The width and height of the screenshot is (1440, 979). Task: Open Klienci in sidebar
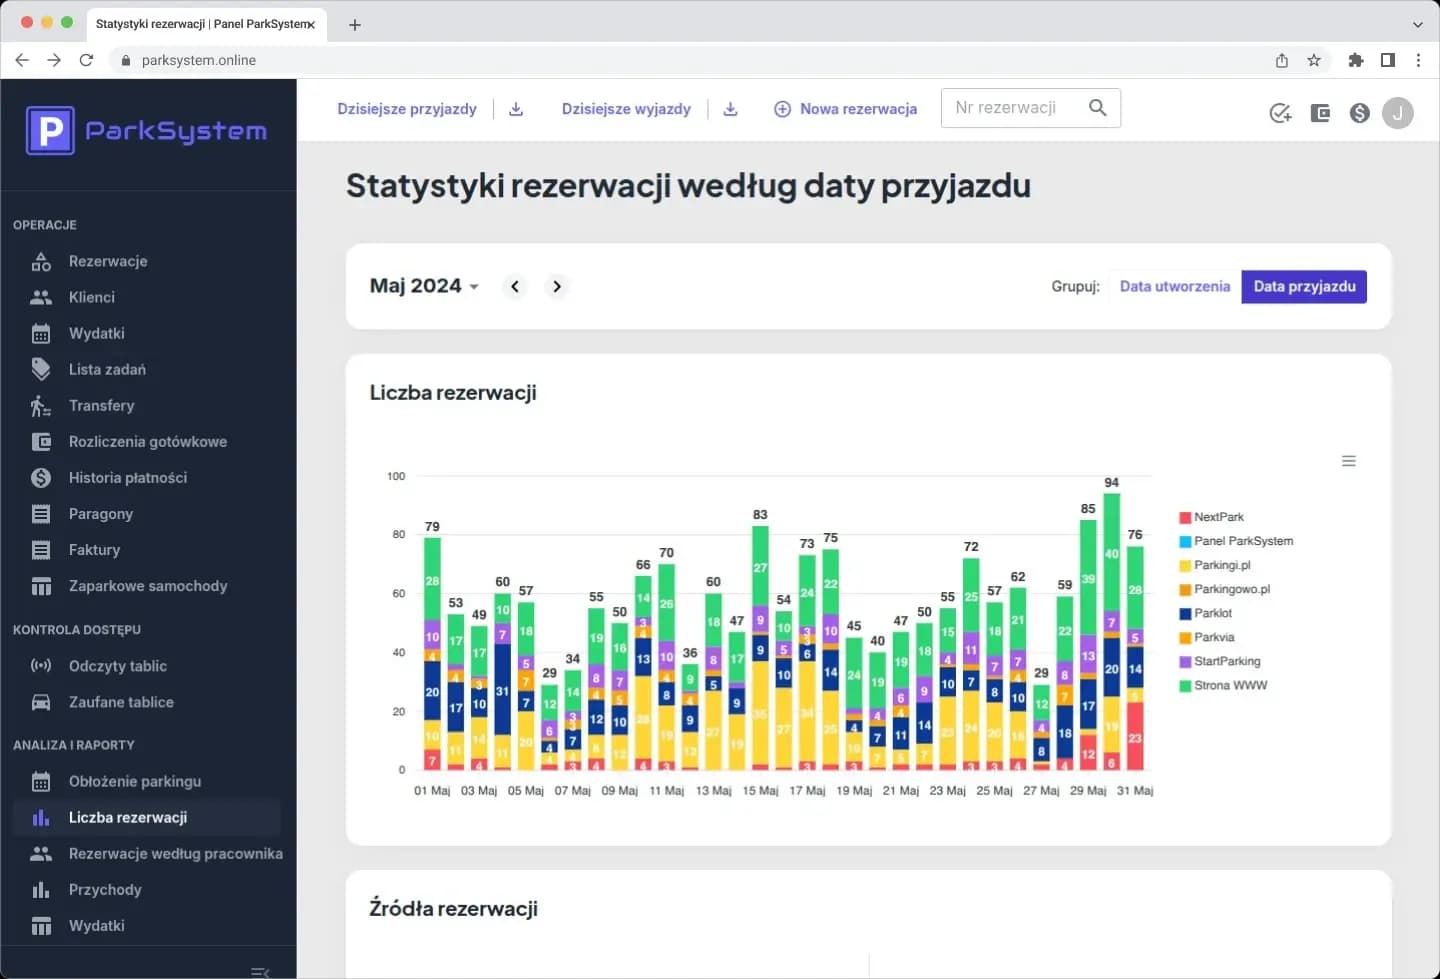point(148,298)
